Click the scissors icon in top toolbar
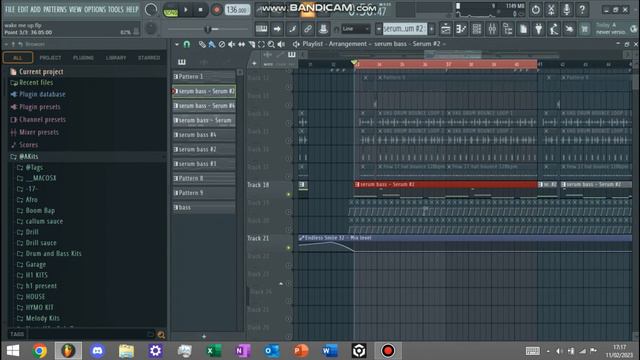The width and height of the screenshot is (640, 360). [551, 9]
